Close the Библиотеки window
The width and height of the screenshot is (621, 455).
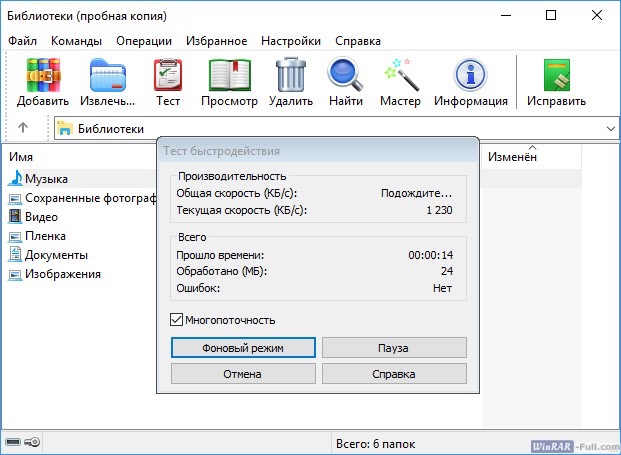pos(597,15)
